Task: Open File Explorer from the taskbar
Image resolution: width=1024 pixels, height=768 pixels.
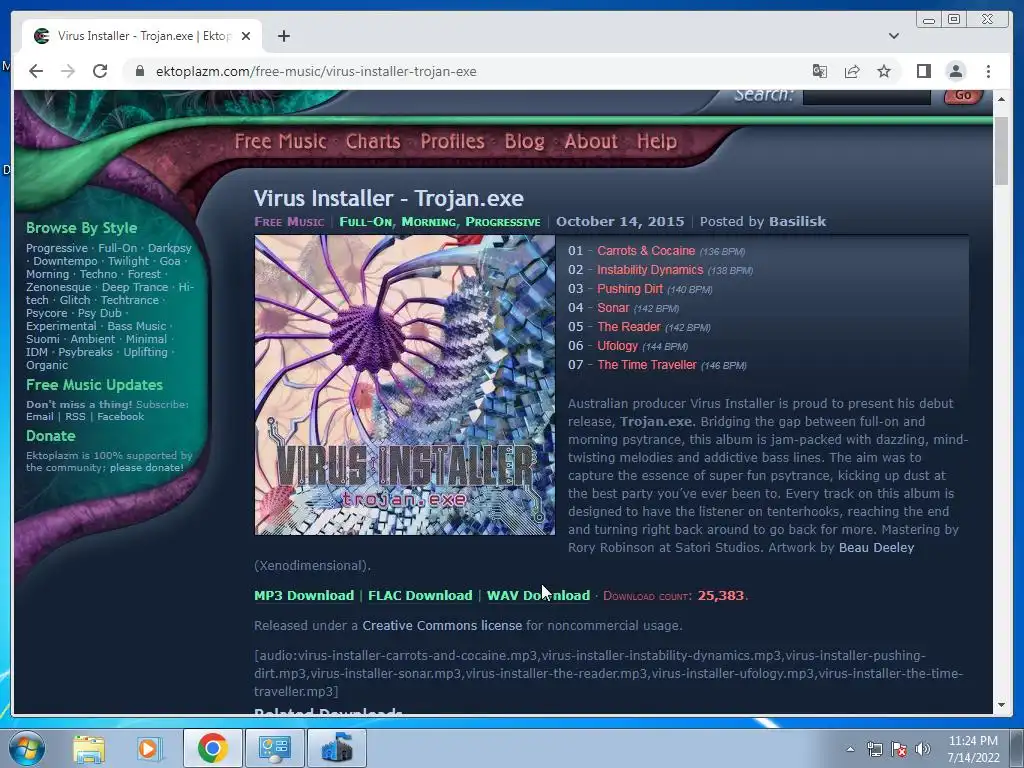Action: 89,748
